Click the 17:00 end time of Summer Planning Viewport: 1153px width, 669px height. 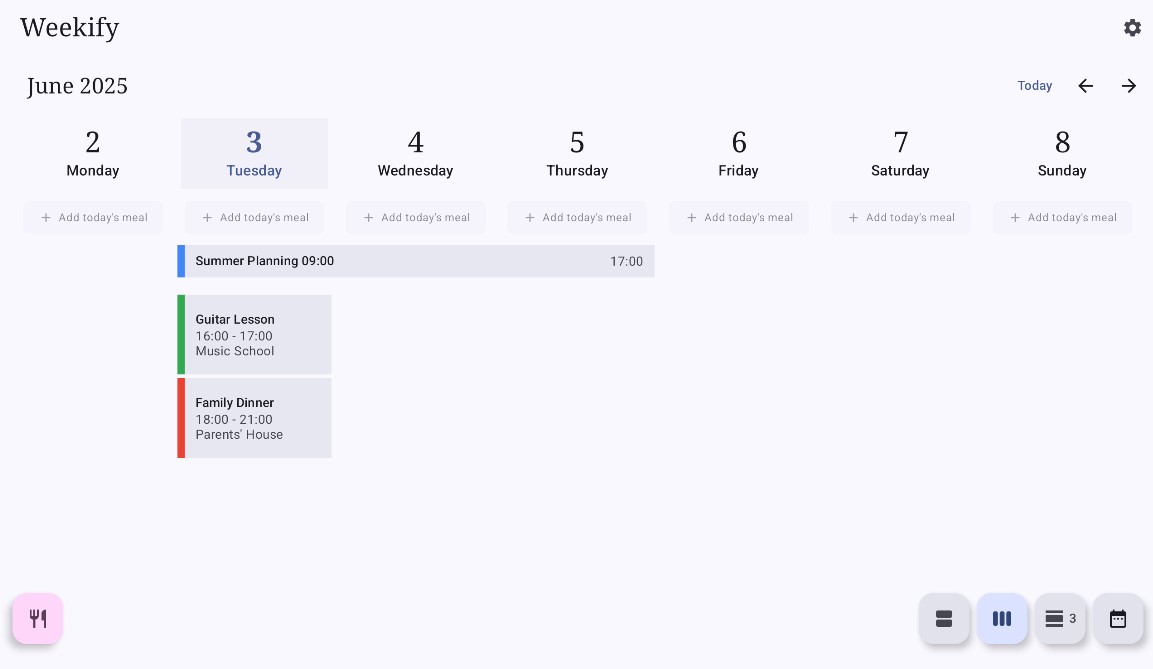627,261
